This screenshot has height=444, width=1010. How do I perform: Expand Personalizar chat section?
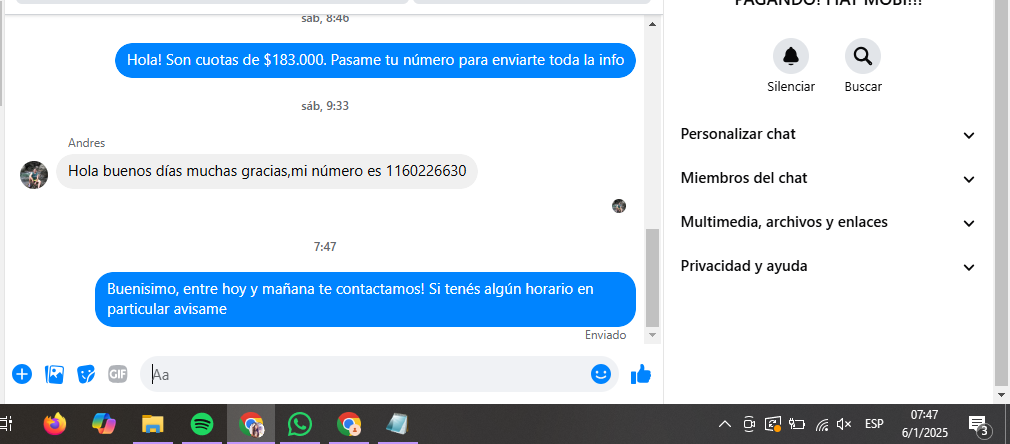point(828,134)
